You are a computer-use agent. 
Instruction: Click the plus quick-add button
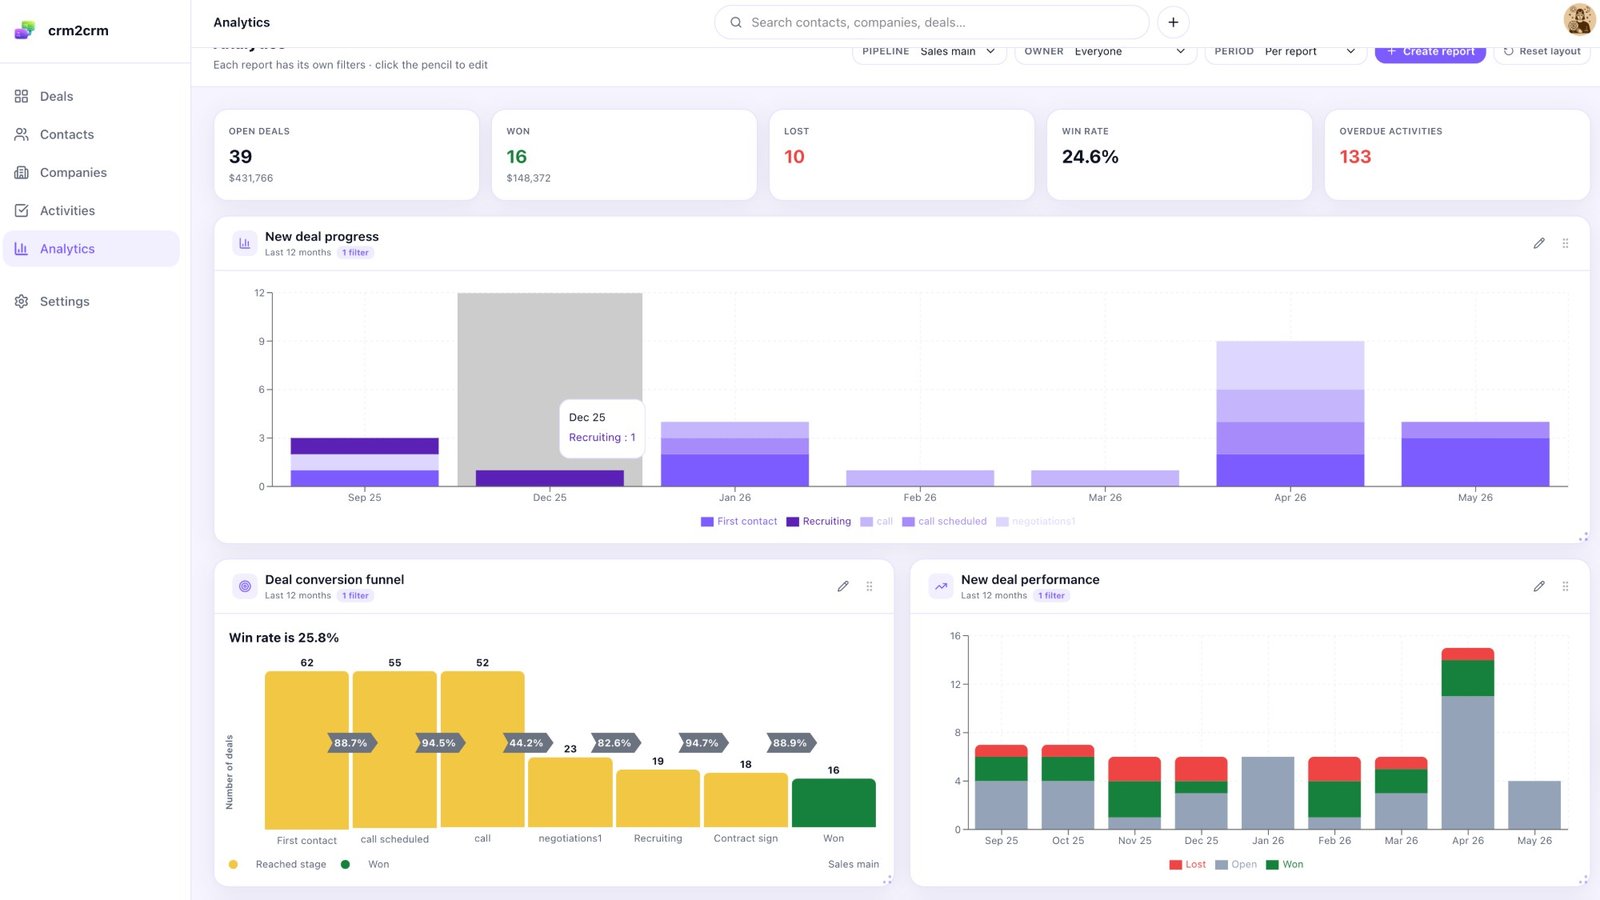[1173, 22]
